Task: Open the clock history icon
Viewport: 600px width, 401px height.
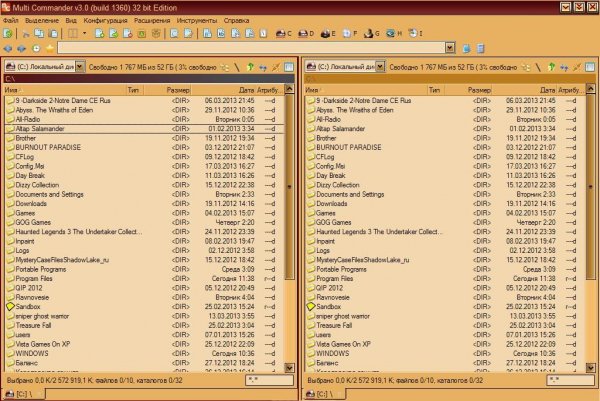Action: (x=36, y=49)
